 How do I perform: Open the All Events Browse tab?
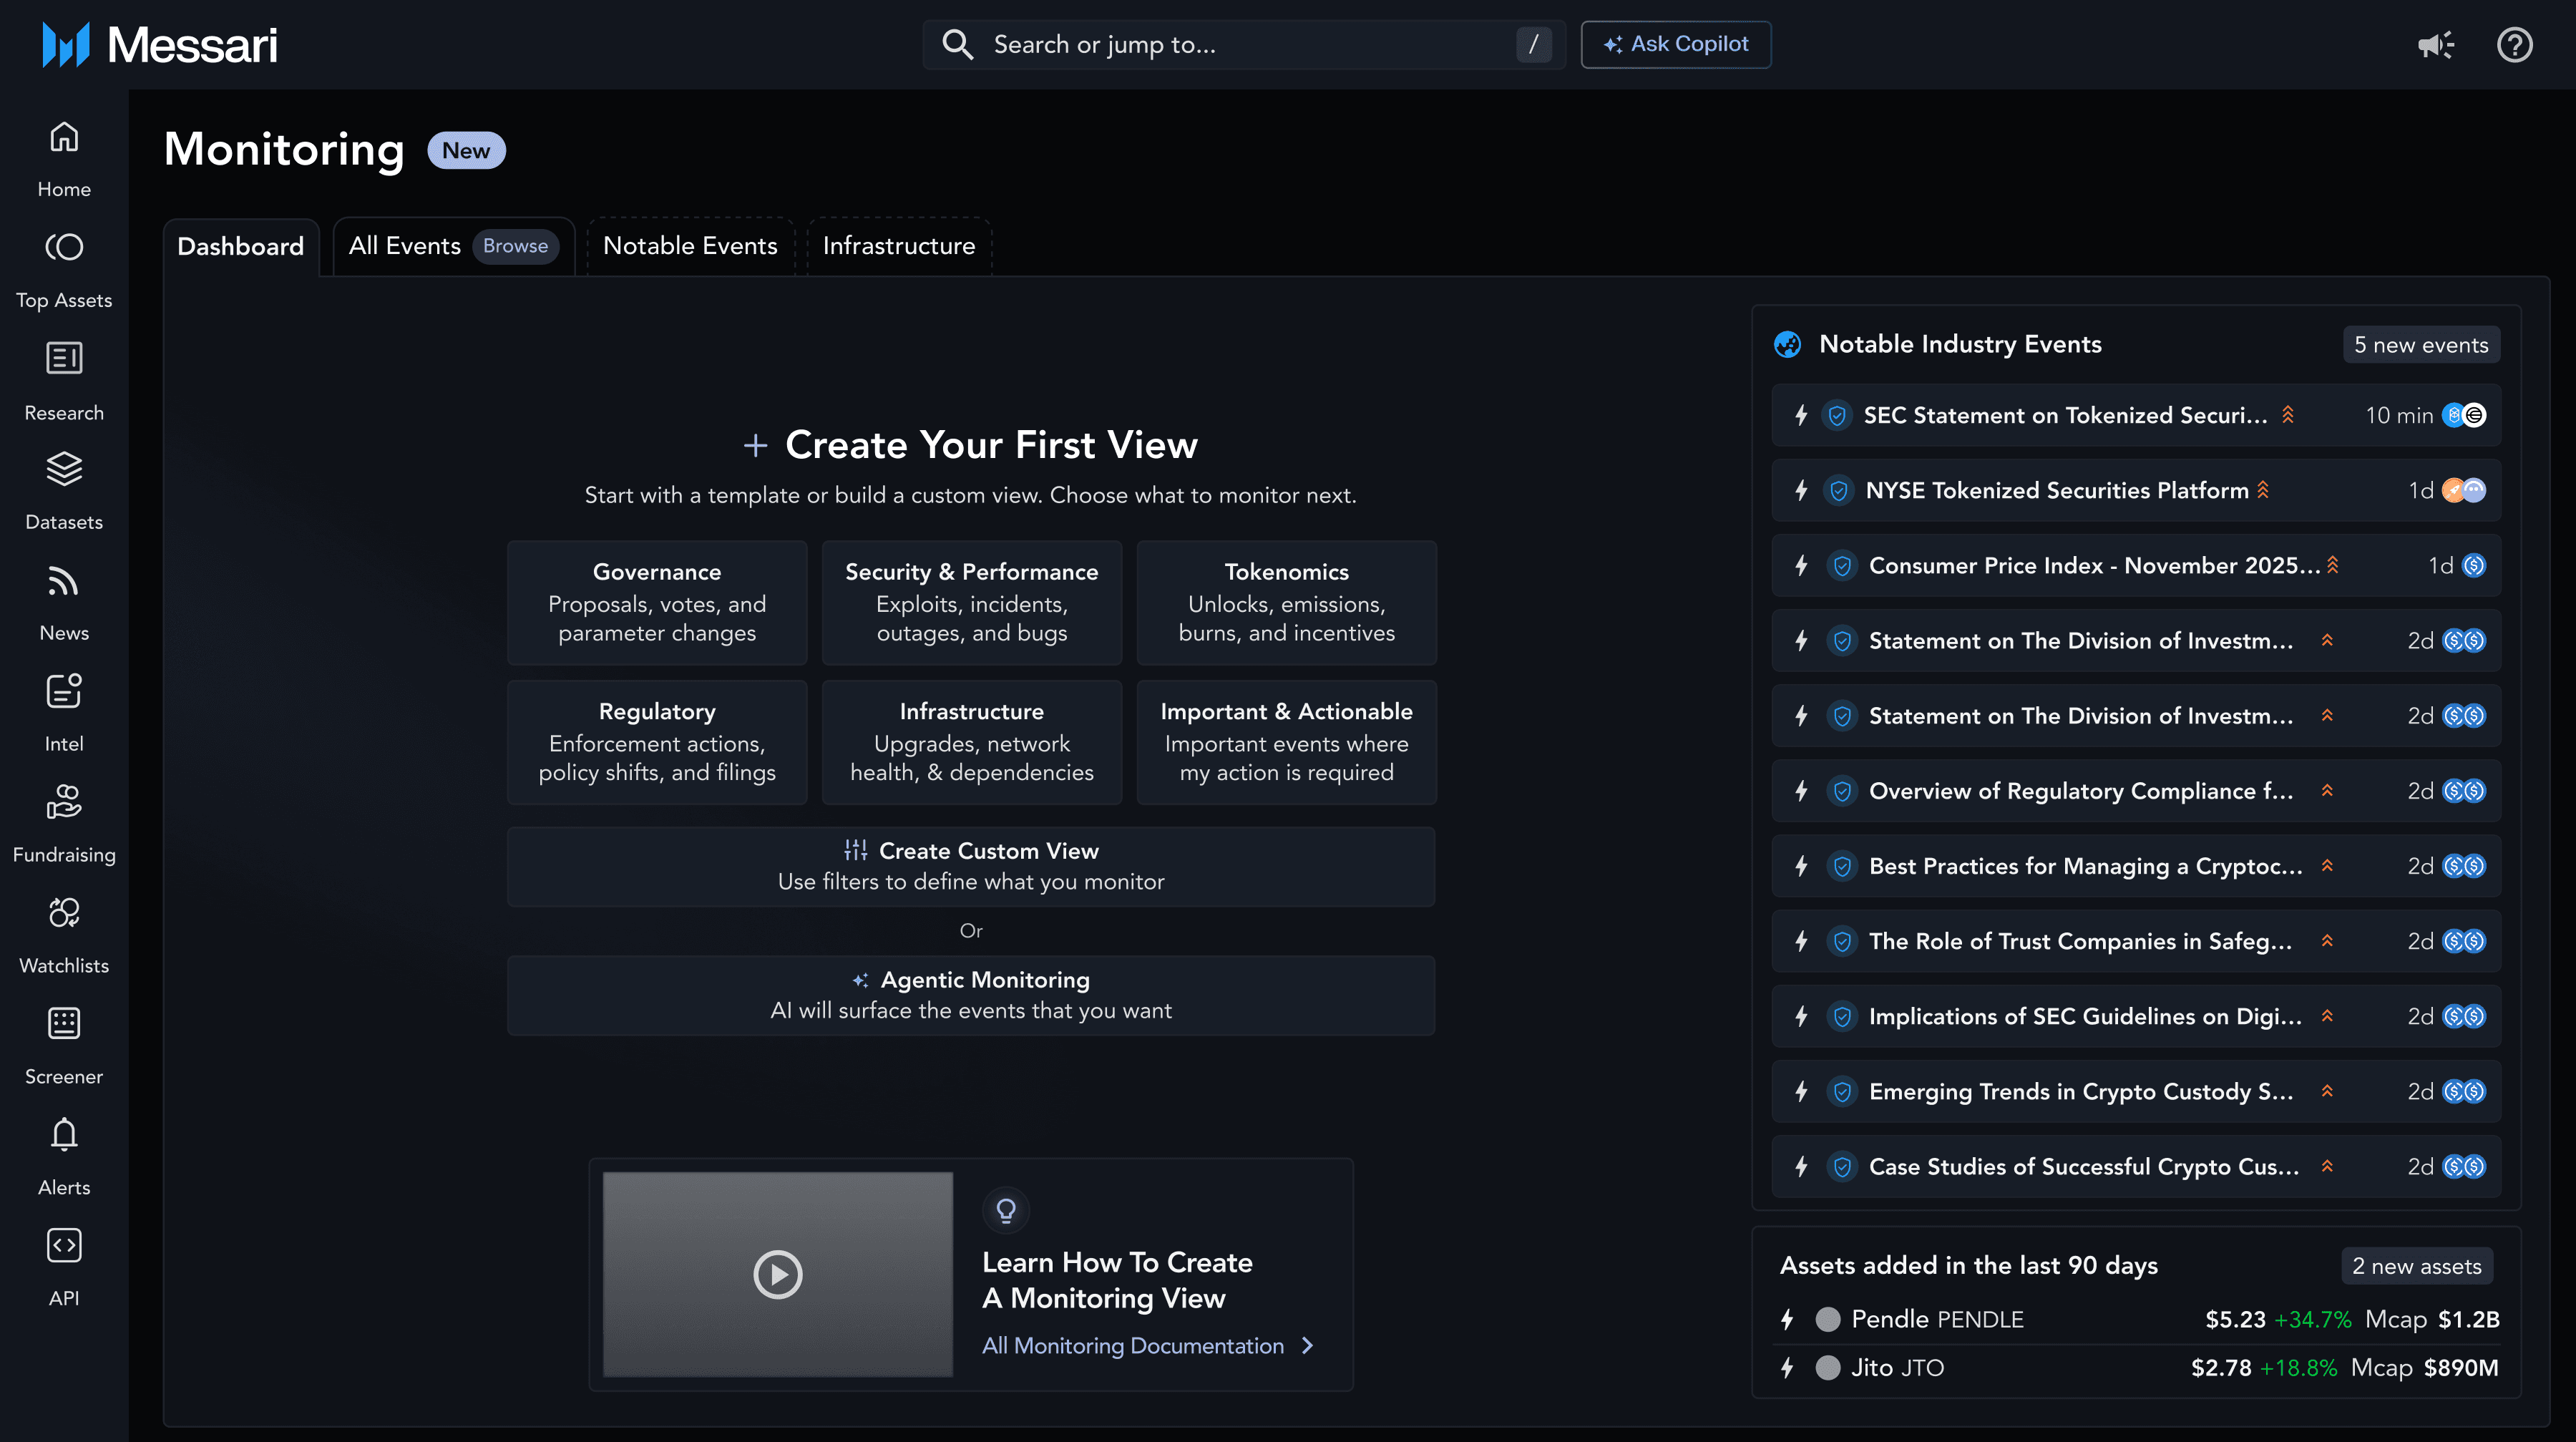pyautogui.click(x=452, y=246)
